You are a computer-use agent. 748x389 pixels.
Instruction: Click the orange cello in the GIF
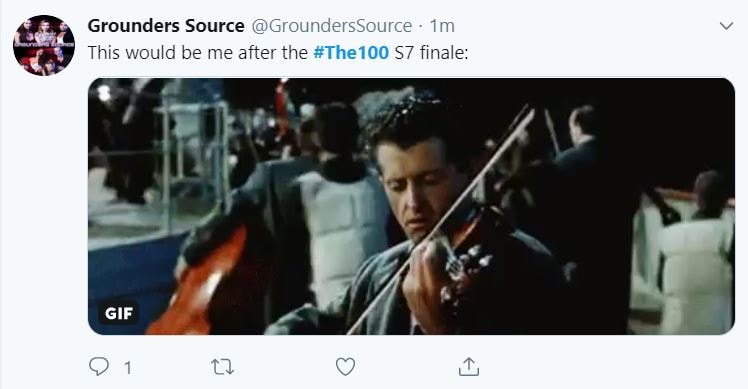[198, 284]
